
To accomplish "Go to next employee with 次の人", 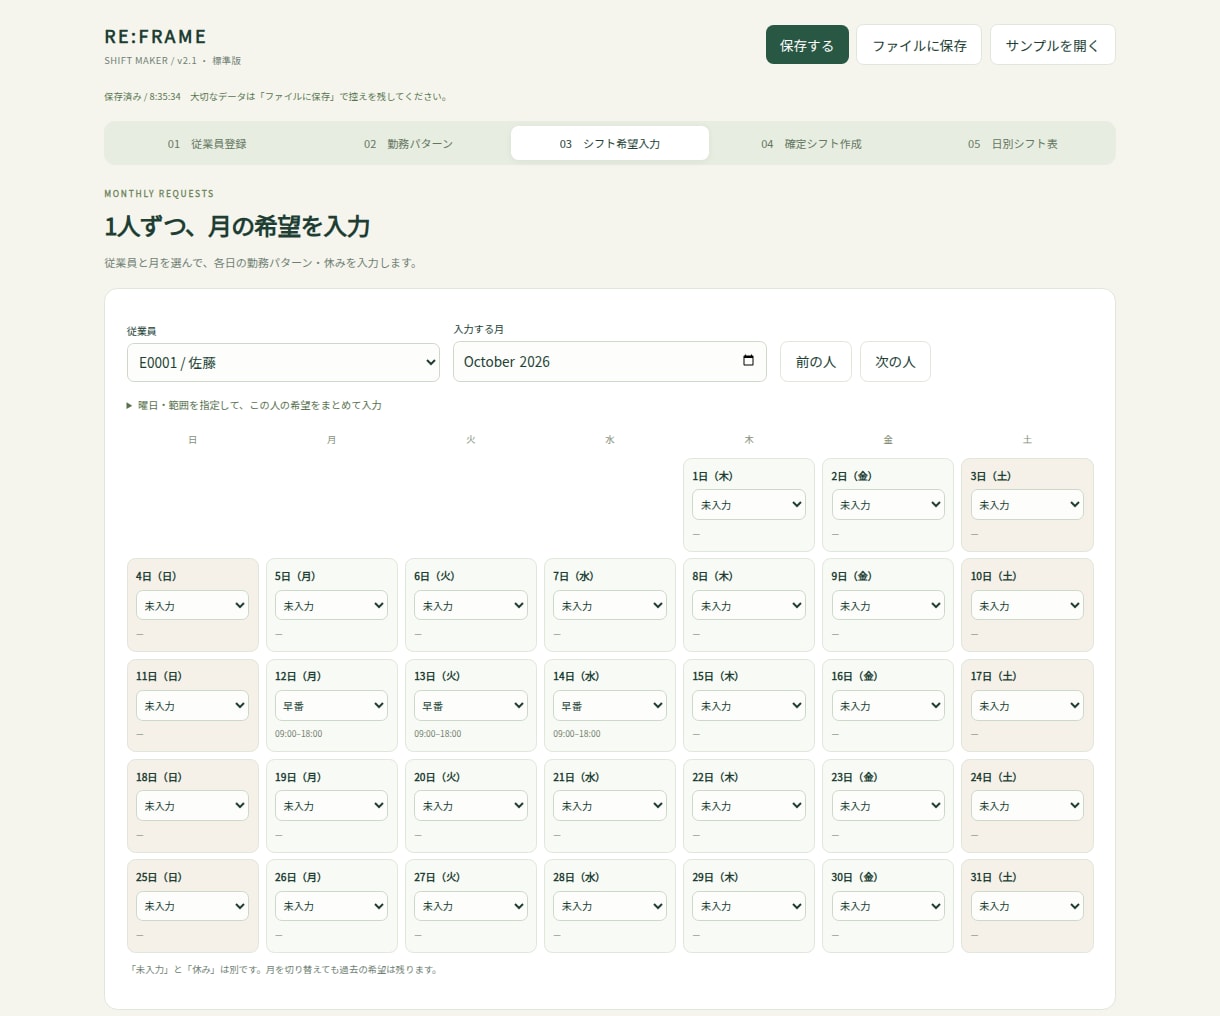I will pyautogui.click(x=895, y=362).
